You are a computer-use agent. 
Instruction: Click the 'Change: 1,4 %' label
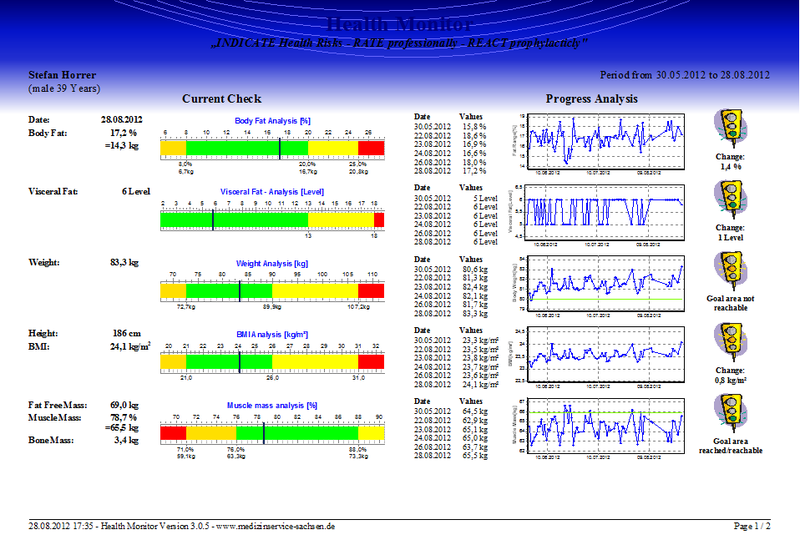pyautogui.click(x=731, y=162)
